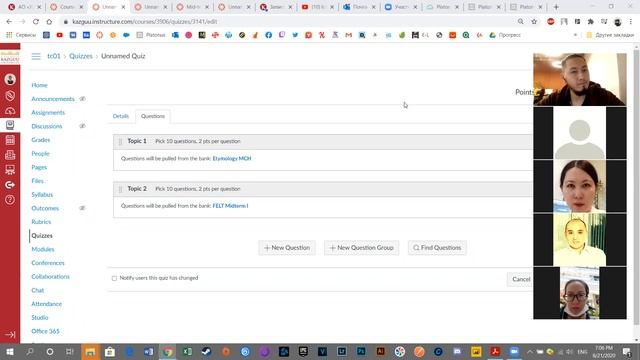This screenshot has width=640, height=360.
Task: Tick Notify users this quiz has changed
Action: coord(114,278)
